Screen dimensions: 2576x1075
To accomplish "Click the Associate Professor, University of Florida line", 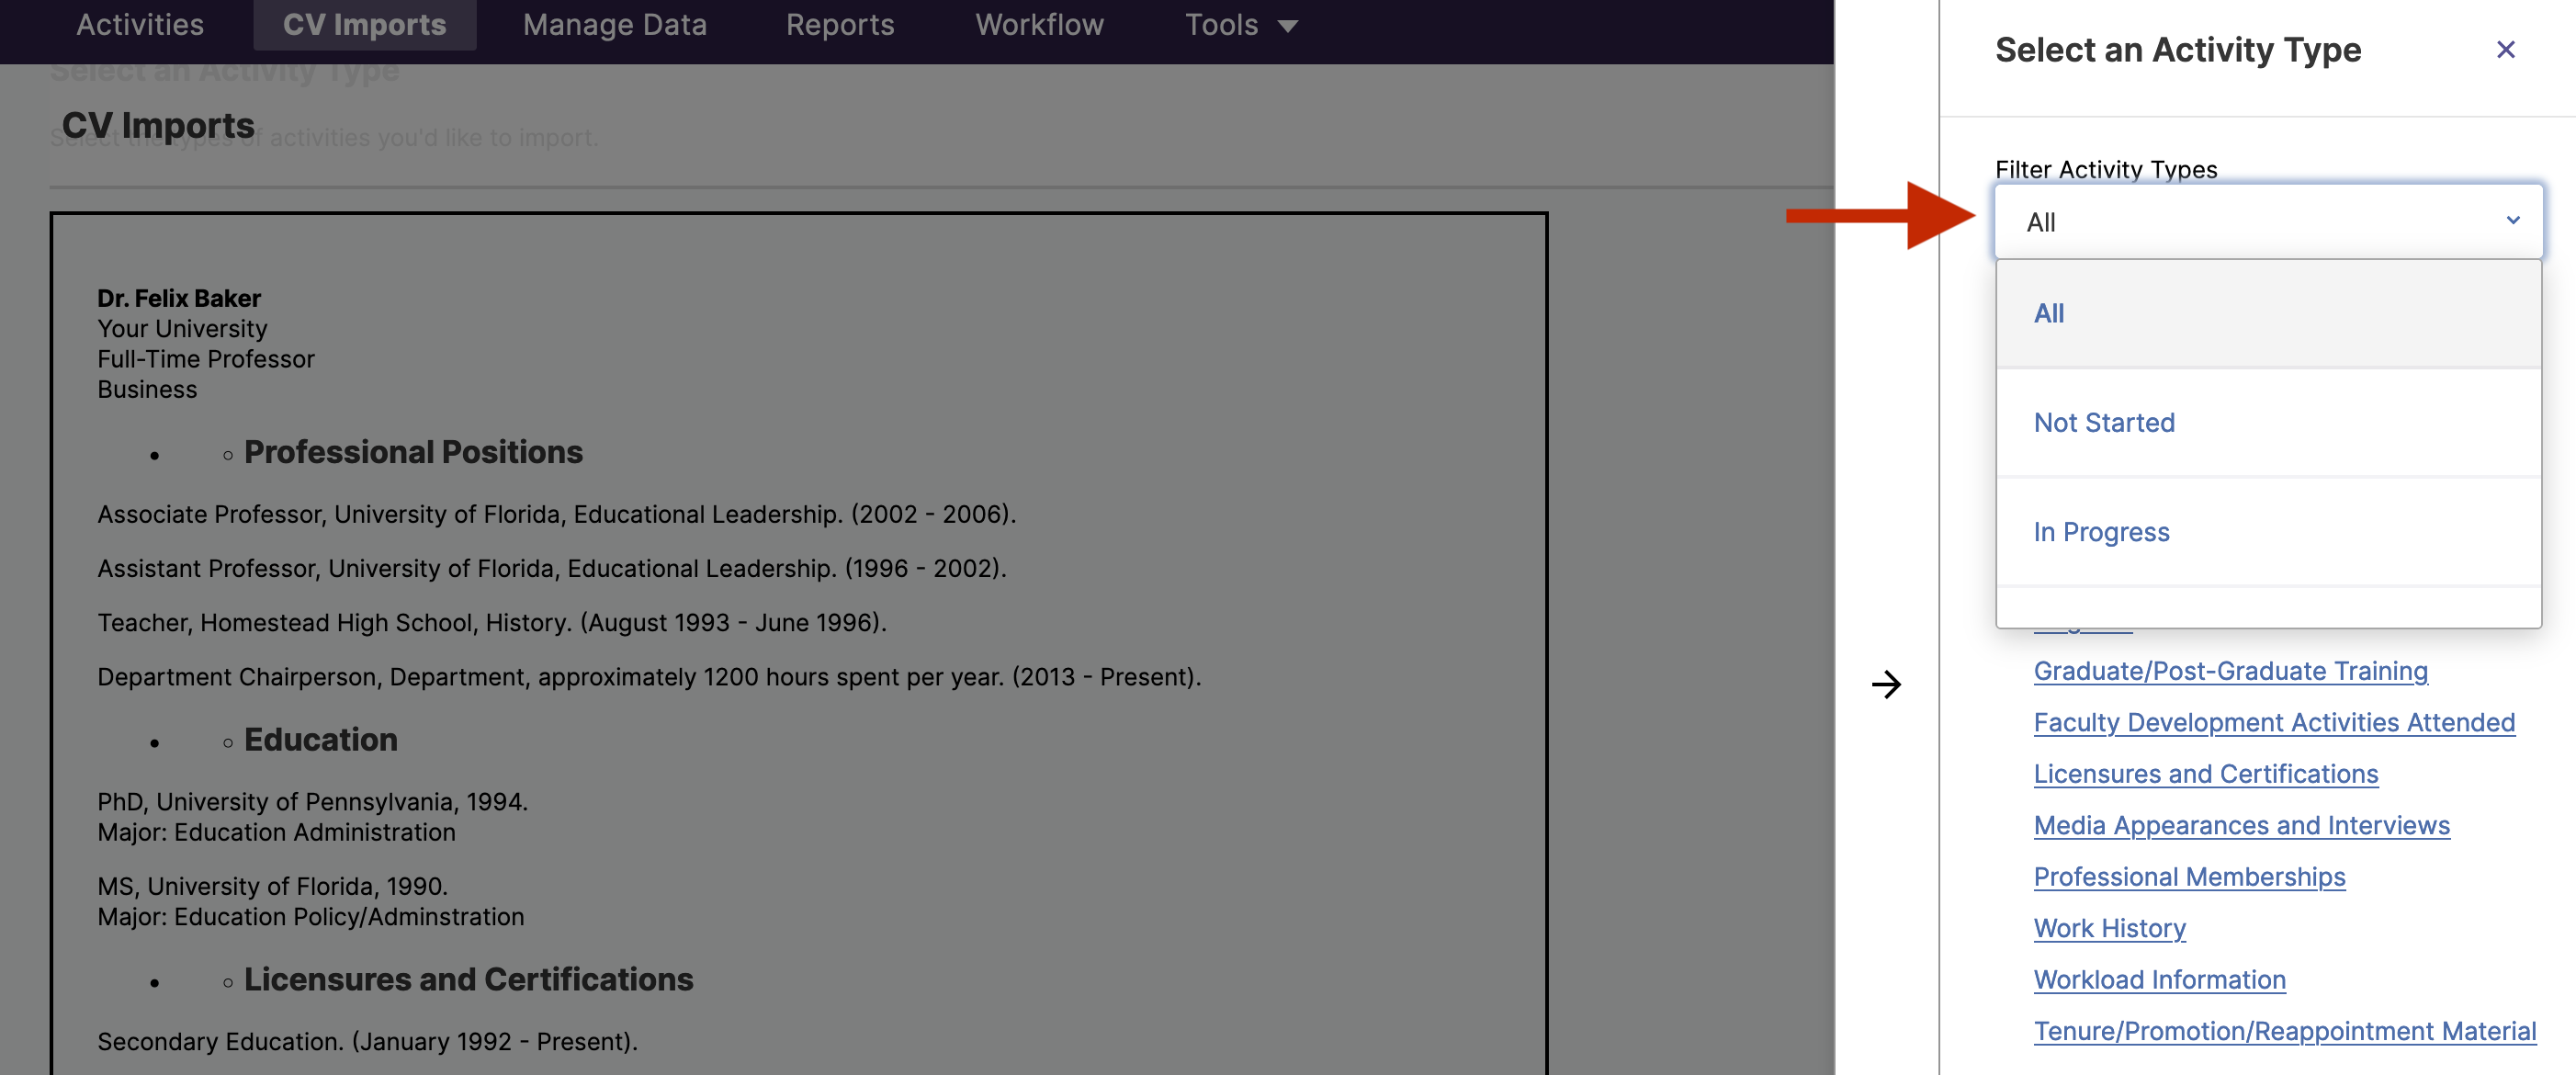I will tap(556, 514).
